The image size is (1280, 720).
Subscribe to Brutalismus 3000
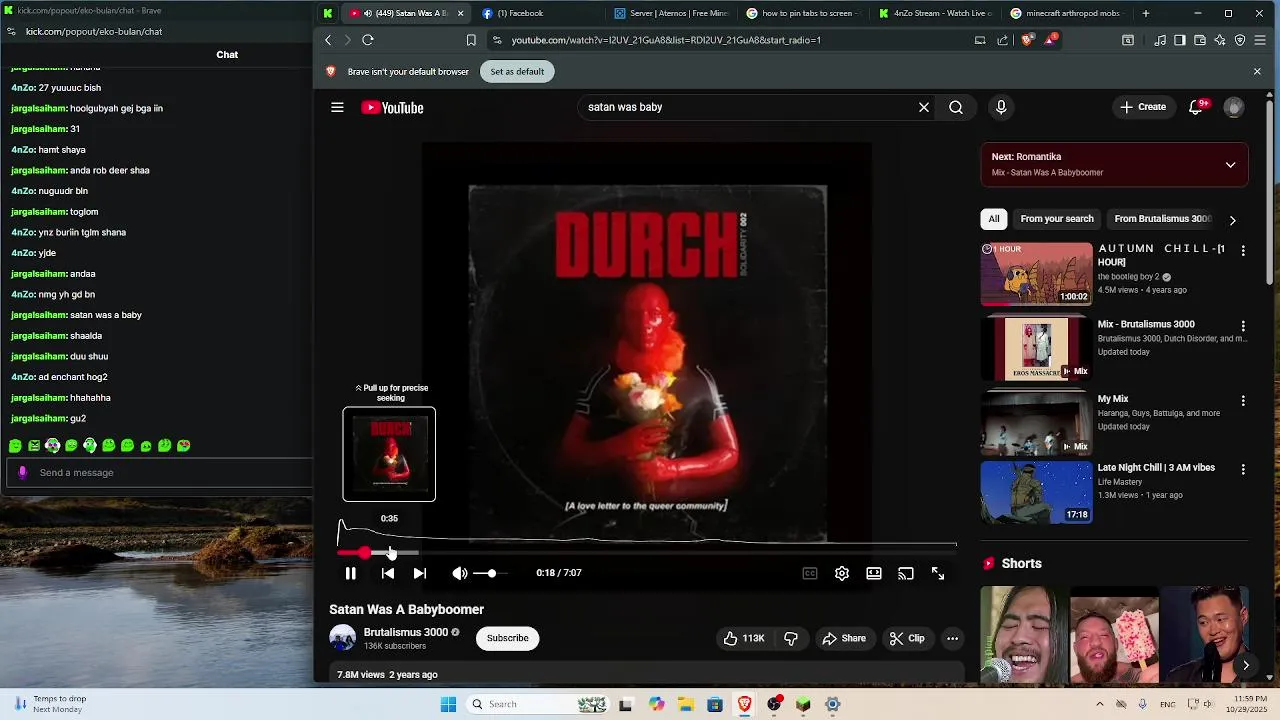(508, 638)
